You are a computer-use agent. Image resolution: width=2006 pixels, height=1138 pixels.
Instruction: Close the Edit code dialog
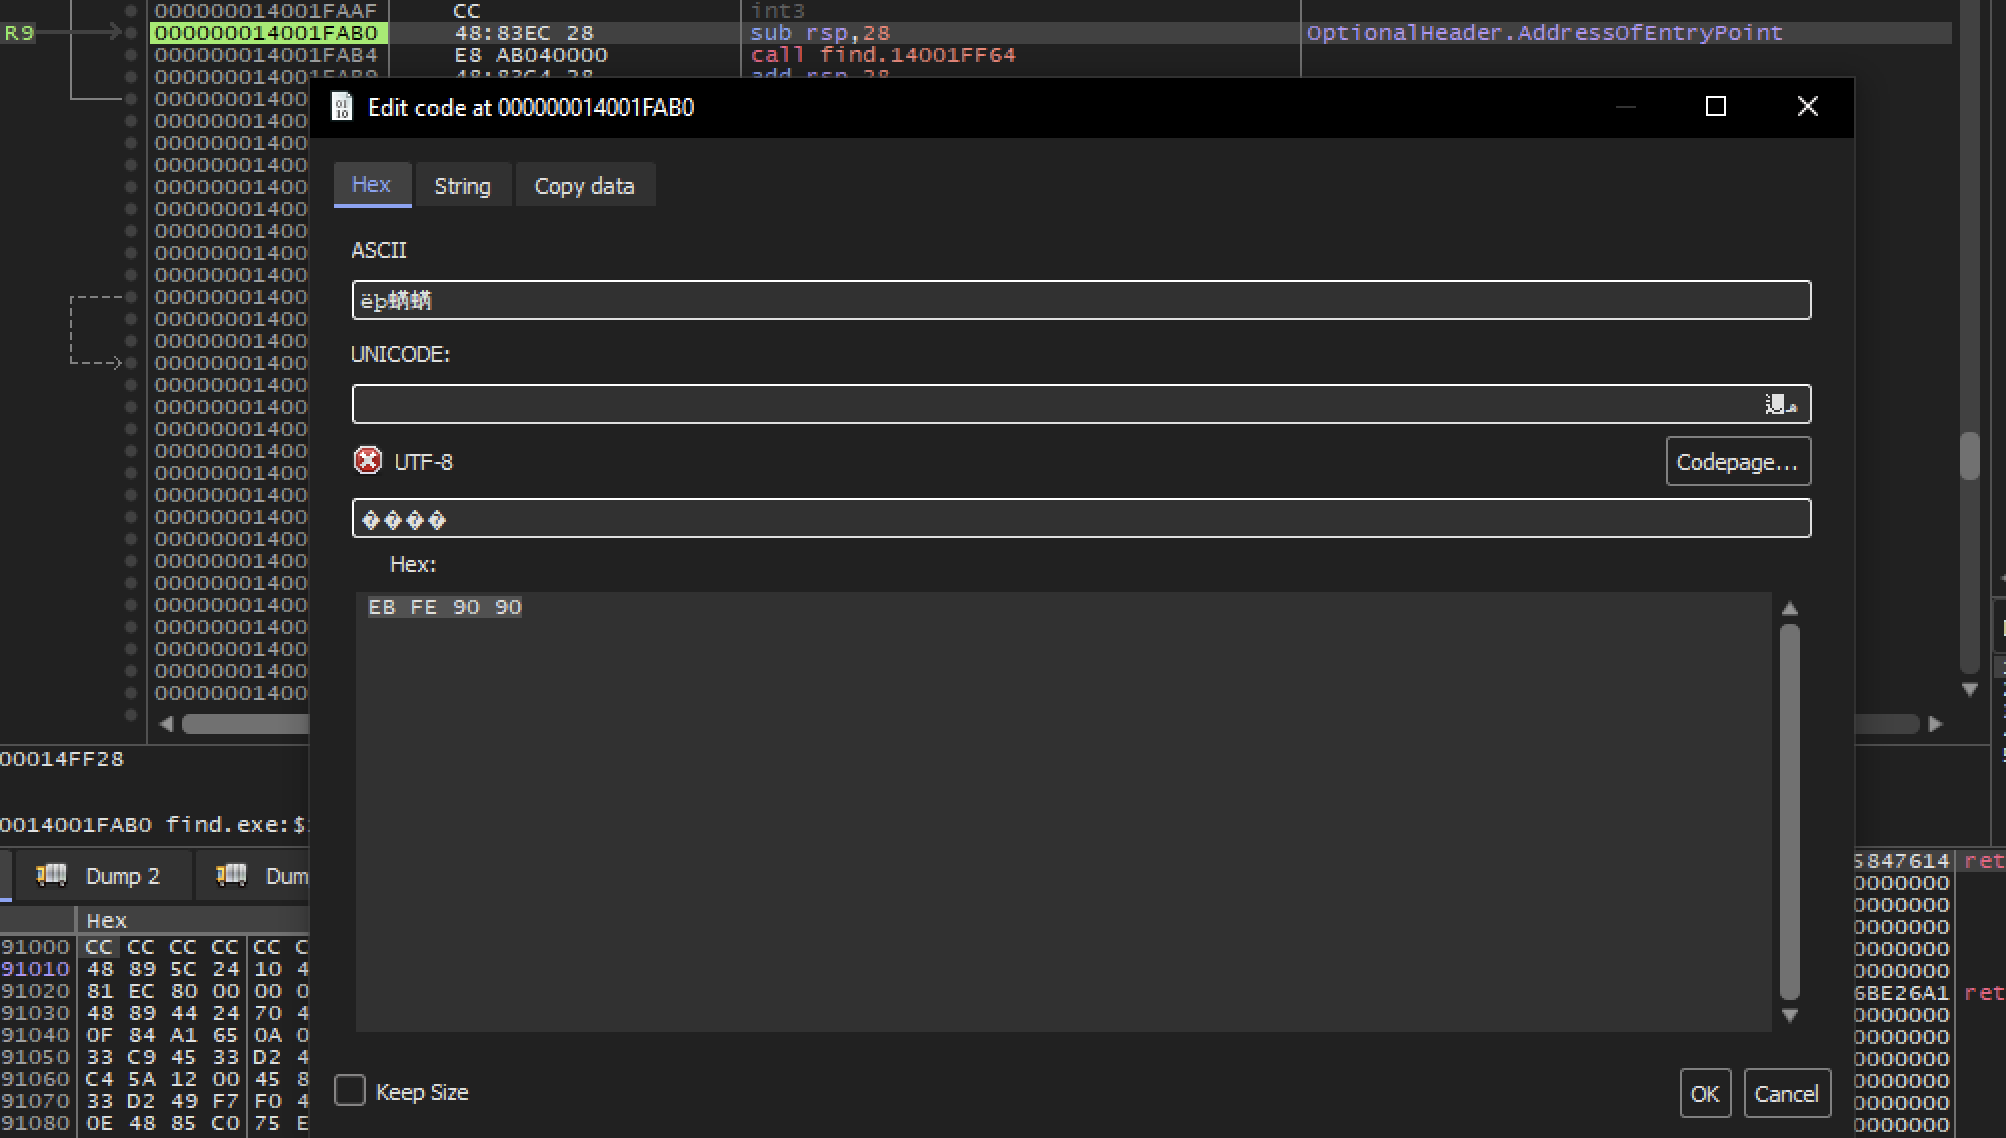click(1807, 106)
